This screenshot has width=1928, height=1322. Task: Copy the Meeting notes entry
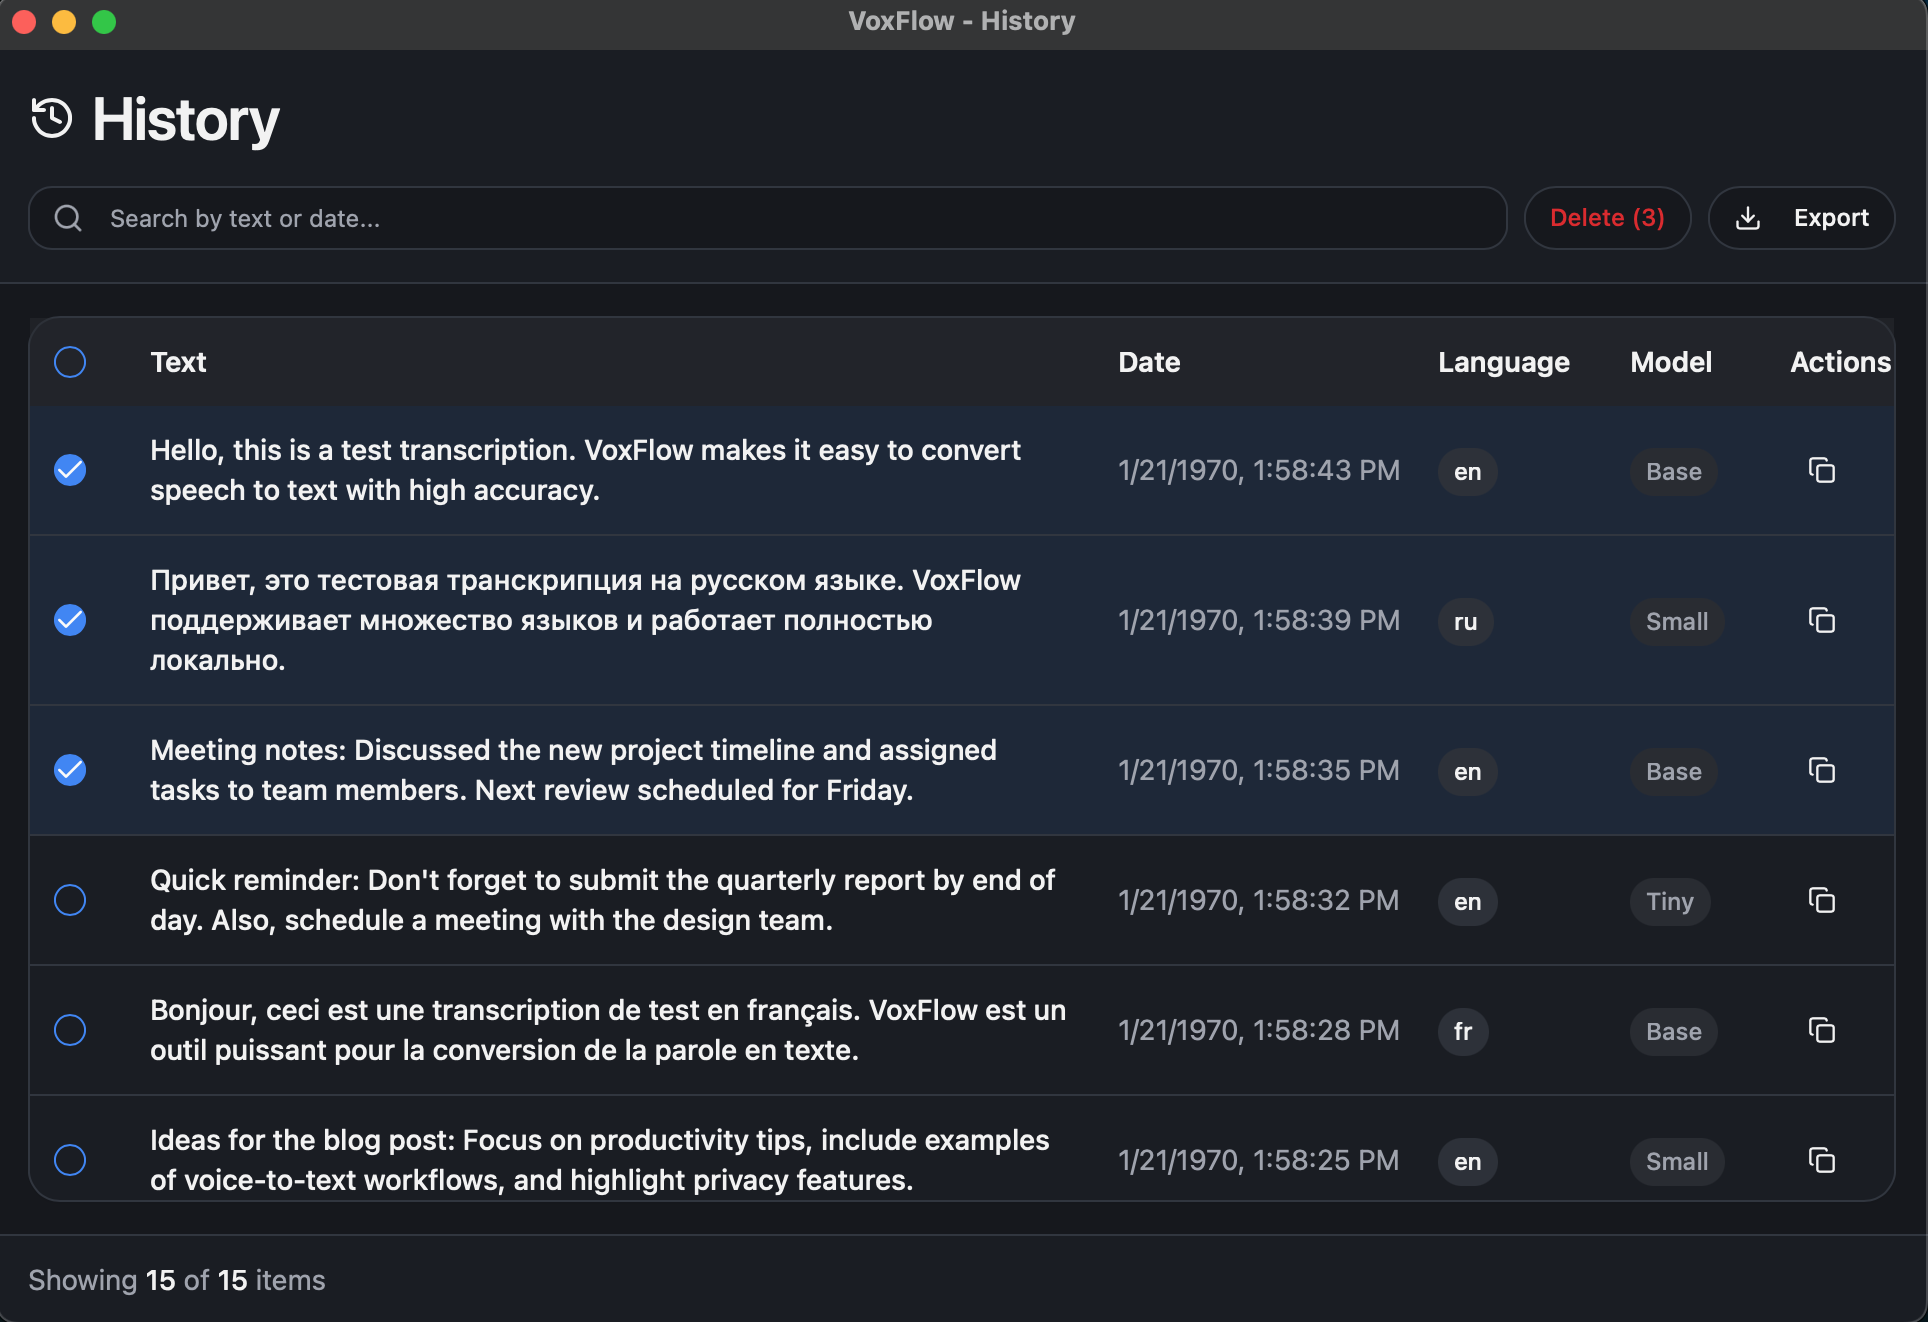pos(1822,771)
